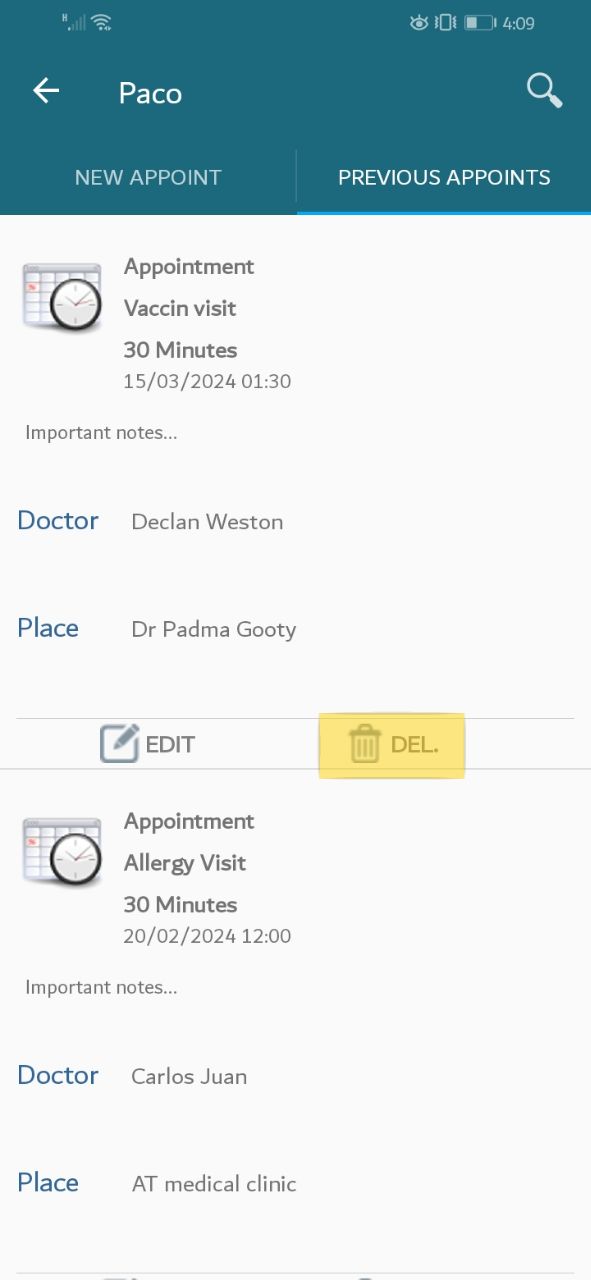Click the trash can delete icon
Image resolution: width=591 pixels, height=1280 pixels.
point(365,745)
